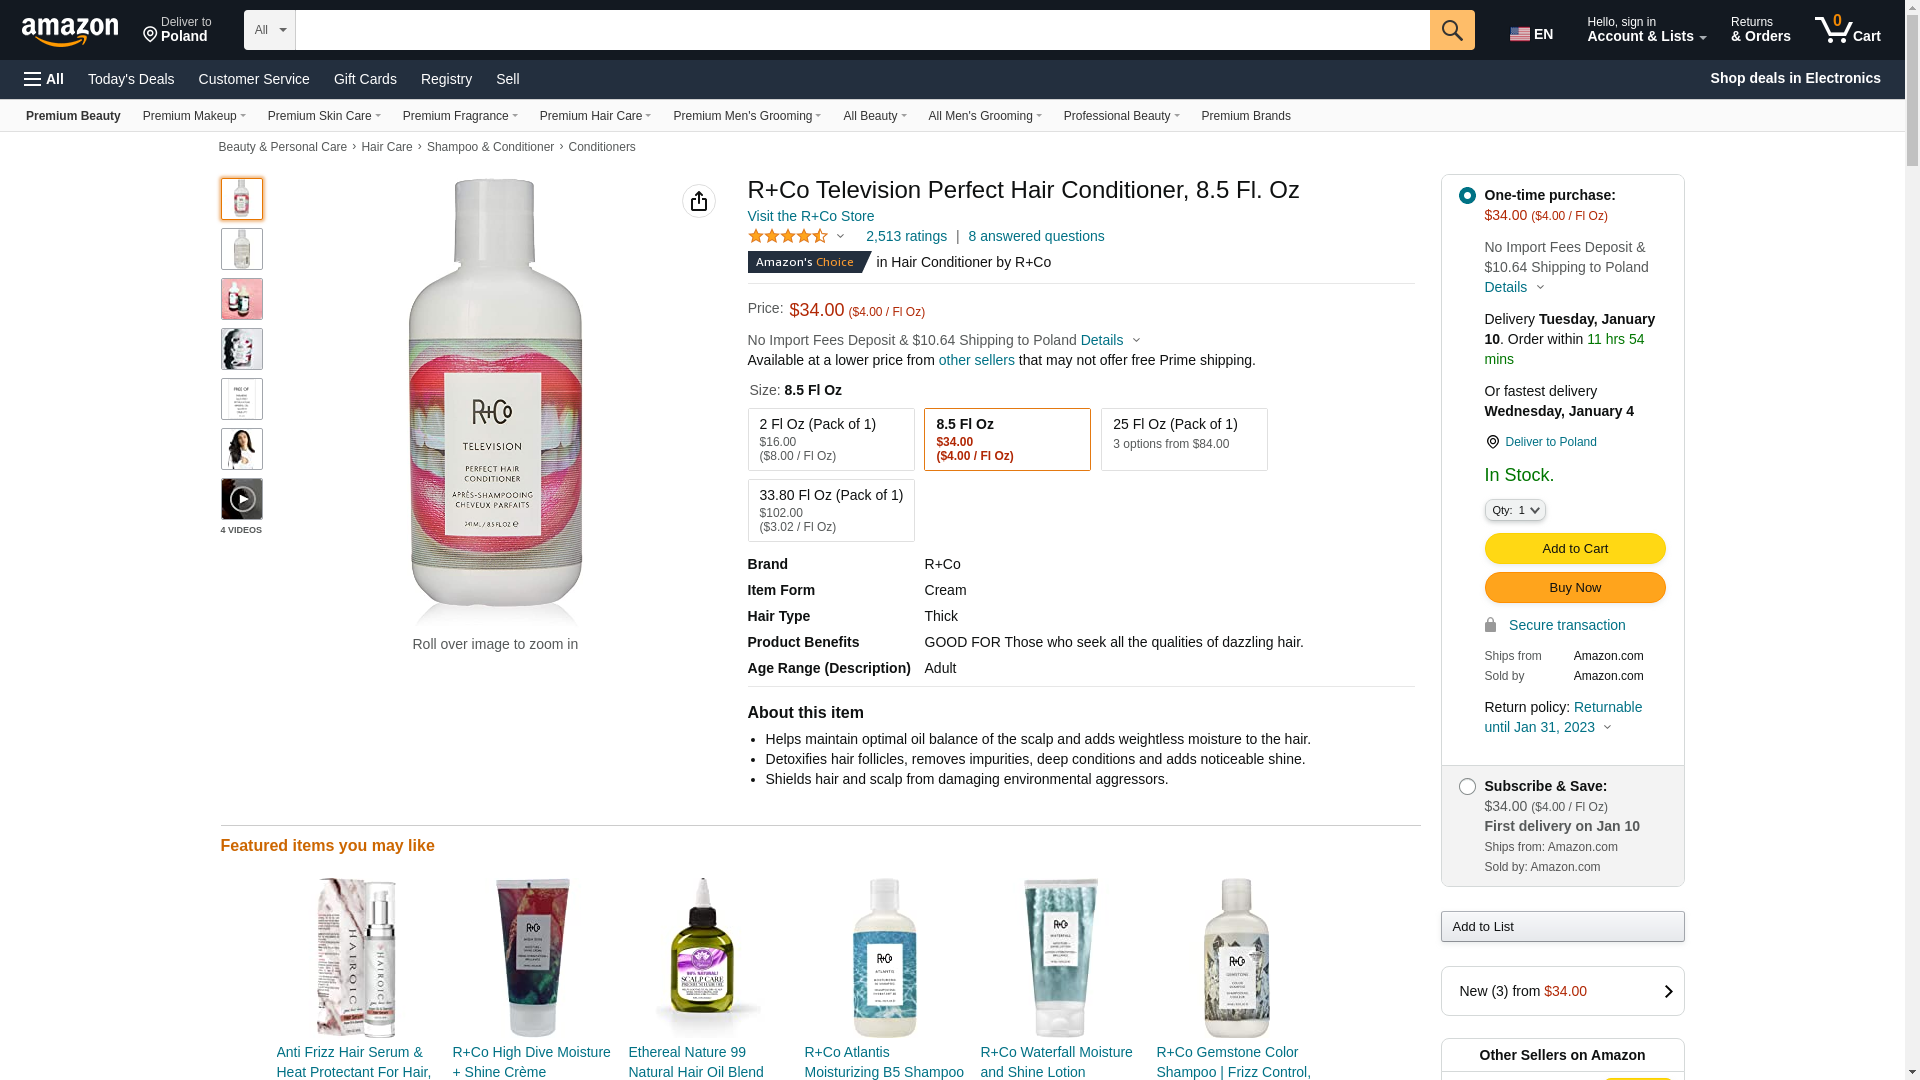Viewport: 1920px width, 1080px height.
Task: Expand the star ratings breakdown arrow
Action: [x=840, y=237]
